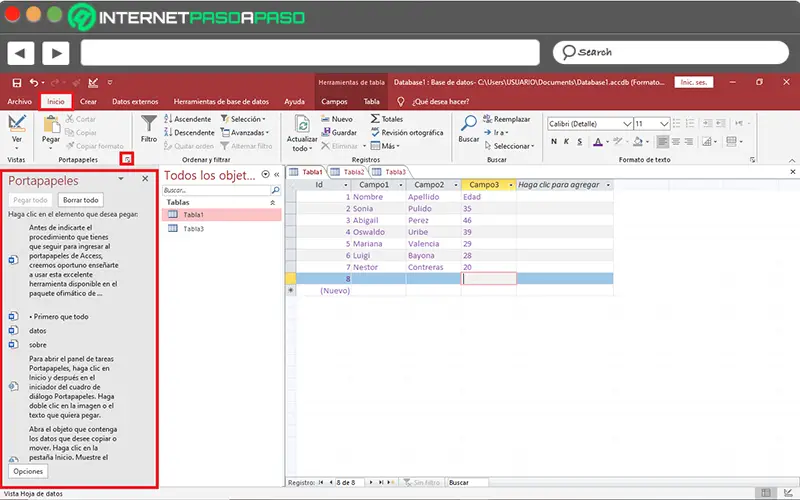Click clipboard item 'Primero que todo'
The width and height of the screenshot is (800, 500).
[x=59, y=317]
